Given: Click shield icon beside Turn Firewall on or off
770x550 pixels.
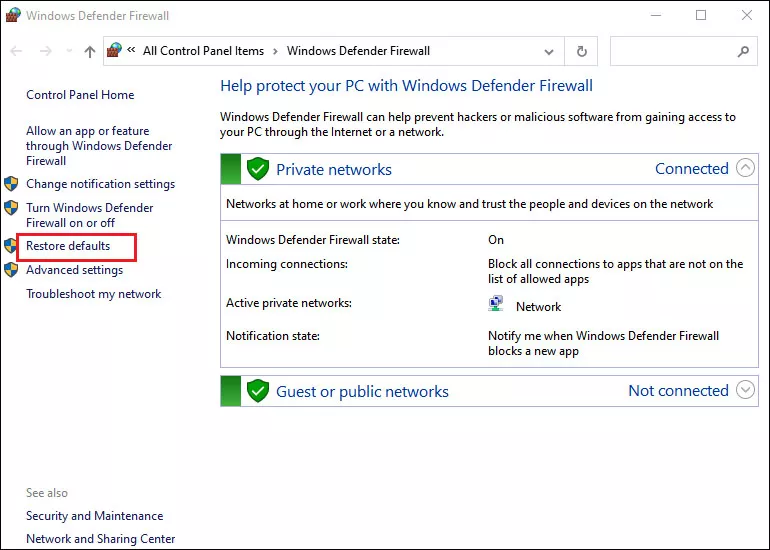Looking at the screenshot, I should point(11,208).
